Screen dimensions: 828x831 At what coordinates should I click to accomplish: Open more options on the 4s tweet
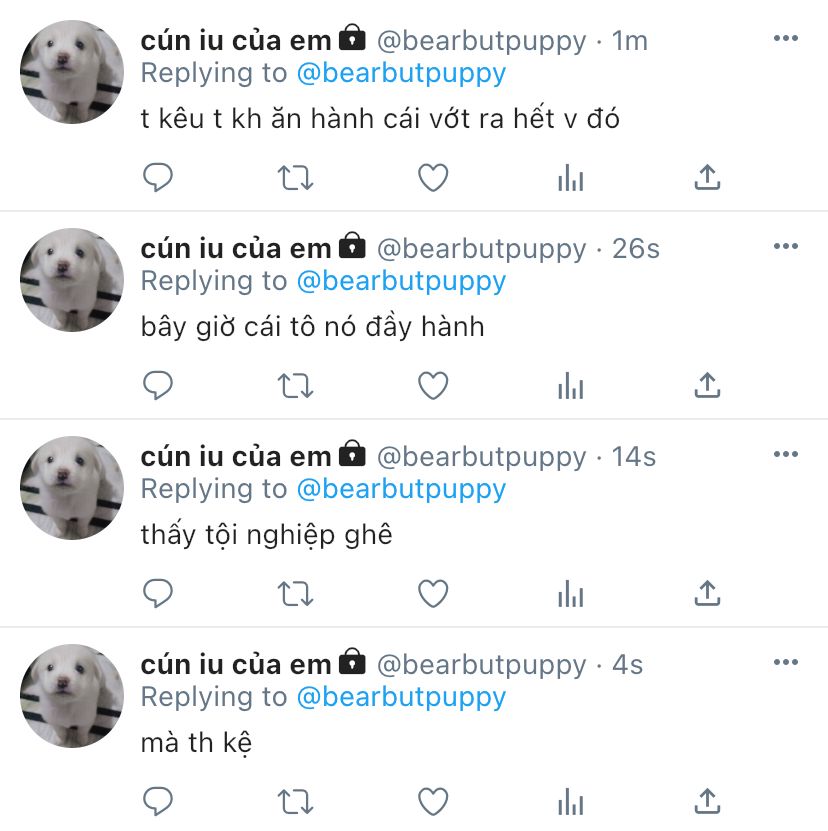(x=786, y=662)
